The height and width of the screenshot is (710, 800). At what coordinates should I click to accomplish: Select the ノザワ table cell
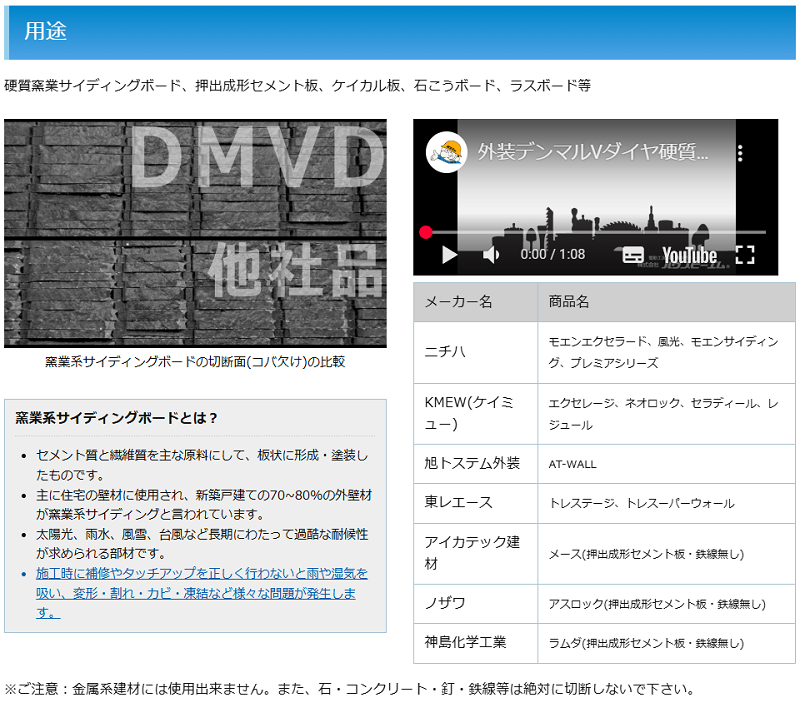[x=476, y=603]
